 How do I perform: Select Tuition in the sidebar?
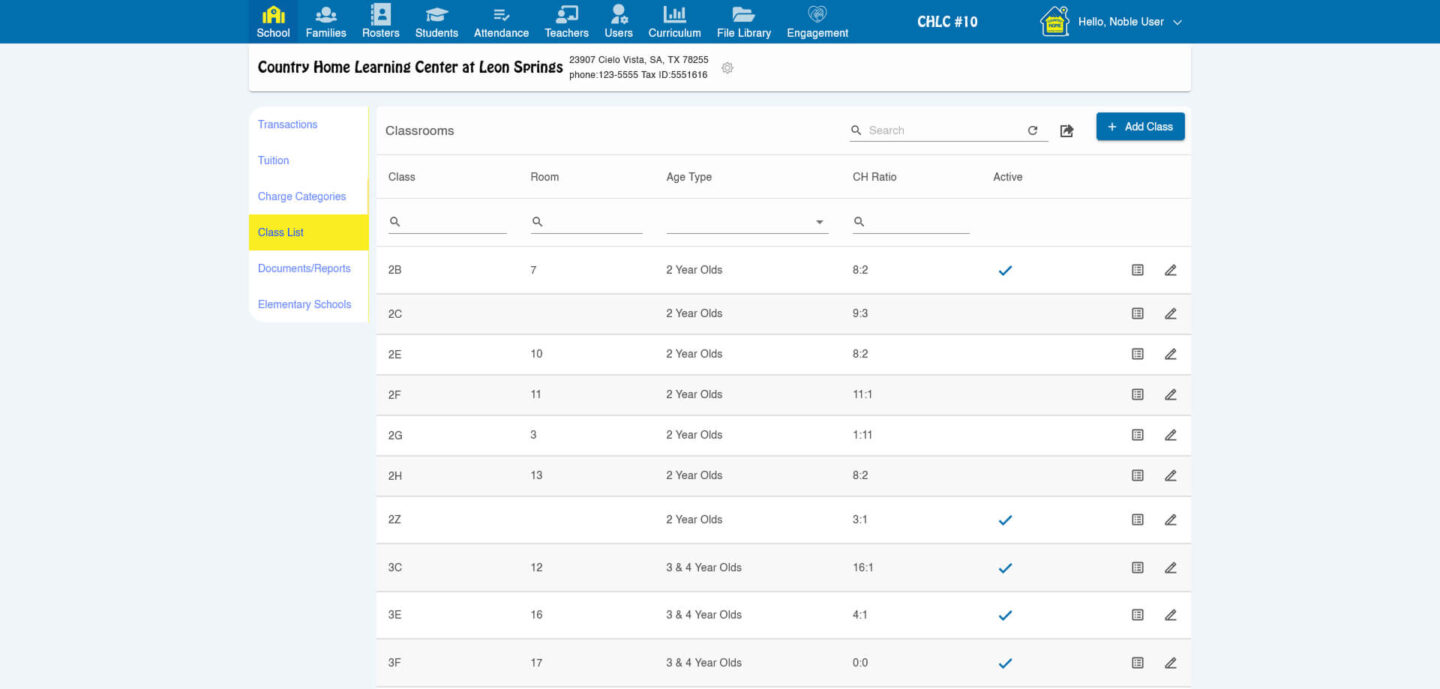[x=273, y=160]
